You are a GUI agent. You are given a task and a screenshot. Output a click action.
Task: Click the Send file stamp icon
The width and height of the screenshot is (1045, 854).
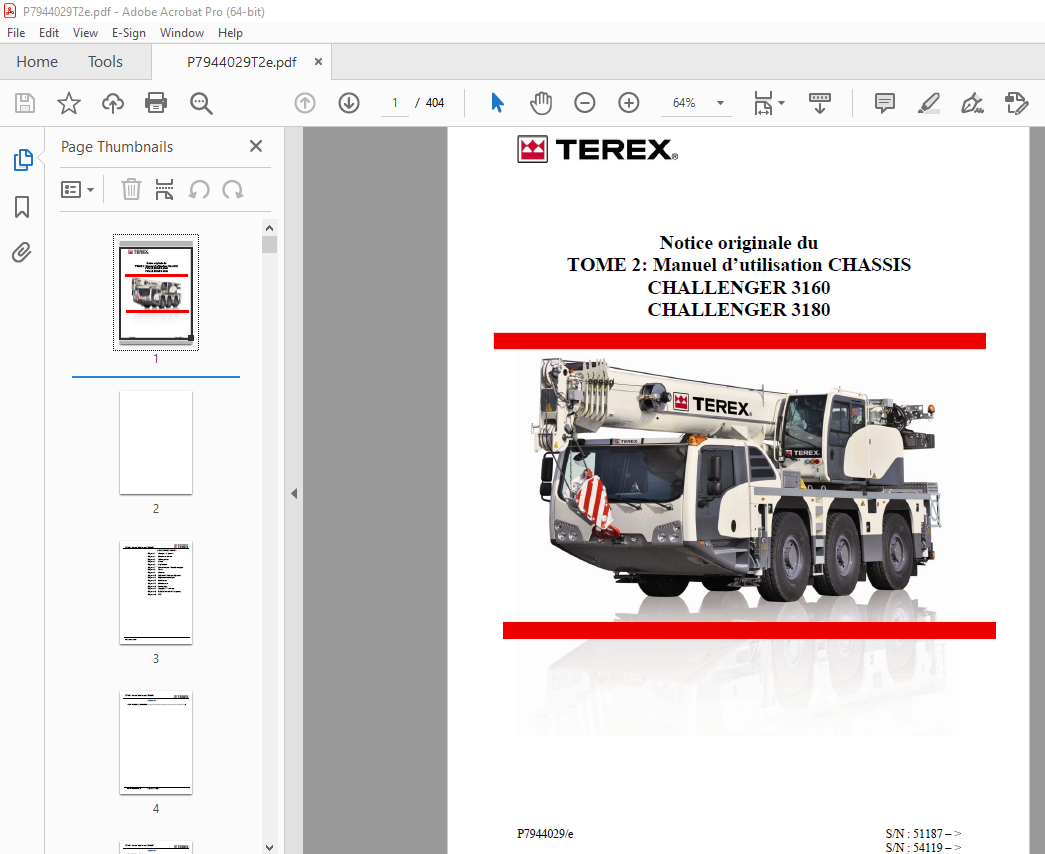1016,103
